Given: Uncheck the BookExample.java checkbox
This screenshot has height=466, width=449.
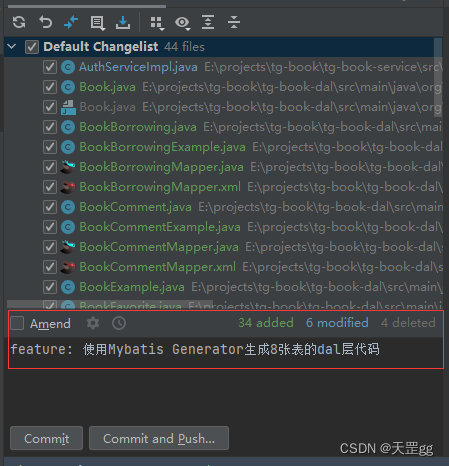Looking at the screenshot, I should tap(50, 287).
